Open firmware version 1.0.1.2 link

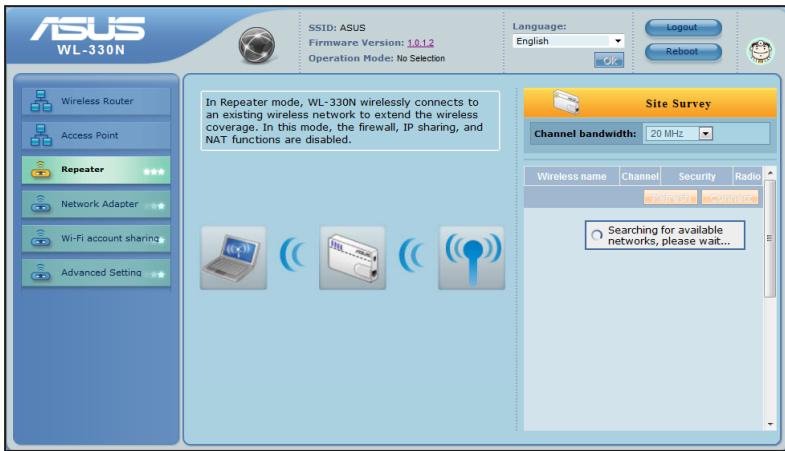click(x=421, y=43)
